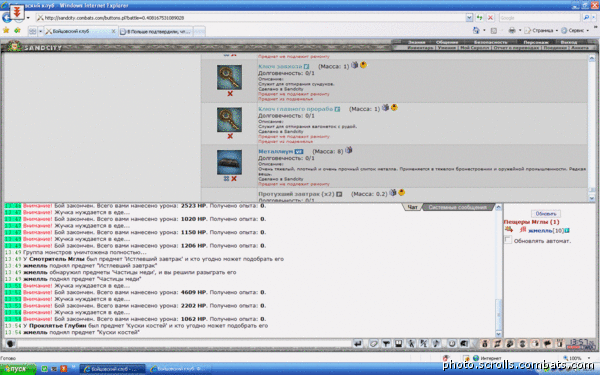This screenshot has height=375, width=600.
Task: Open the жмелль player link in user list
Action: [540, 230]
